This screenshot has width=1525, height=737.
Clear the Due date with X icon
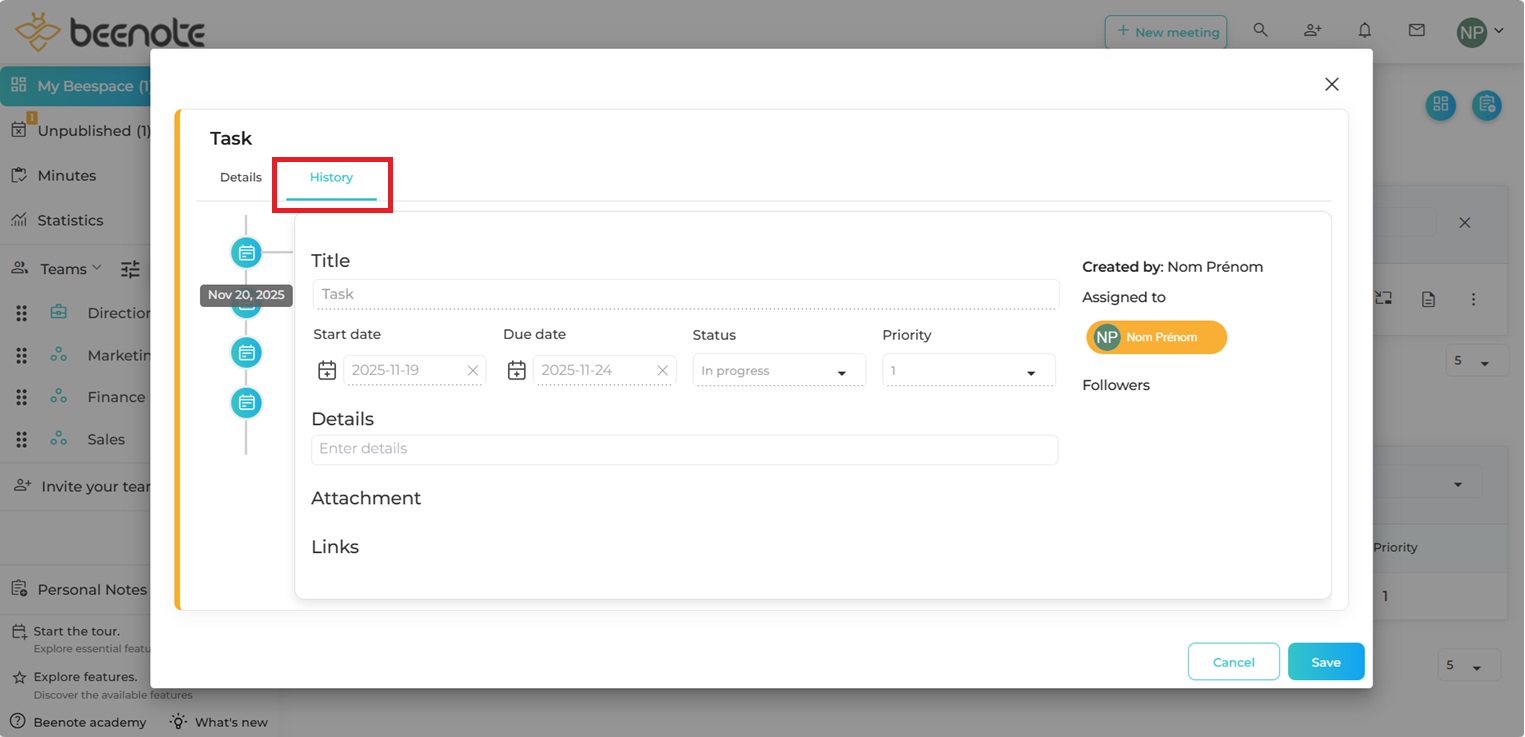tap(662, 371)
